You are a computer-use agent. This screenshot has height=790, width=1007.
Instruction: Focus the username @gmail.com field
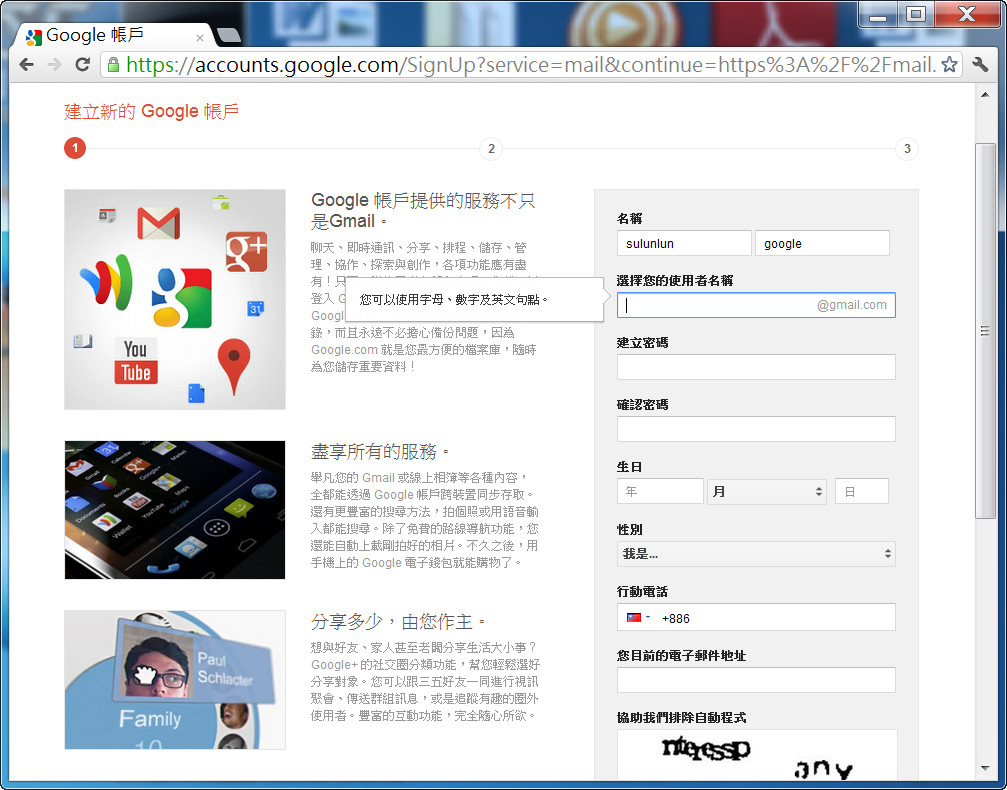pyautogui.click(x=756, y=305)
